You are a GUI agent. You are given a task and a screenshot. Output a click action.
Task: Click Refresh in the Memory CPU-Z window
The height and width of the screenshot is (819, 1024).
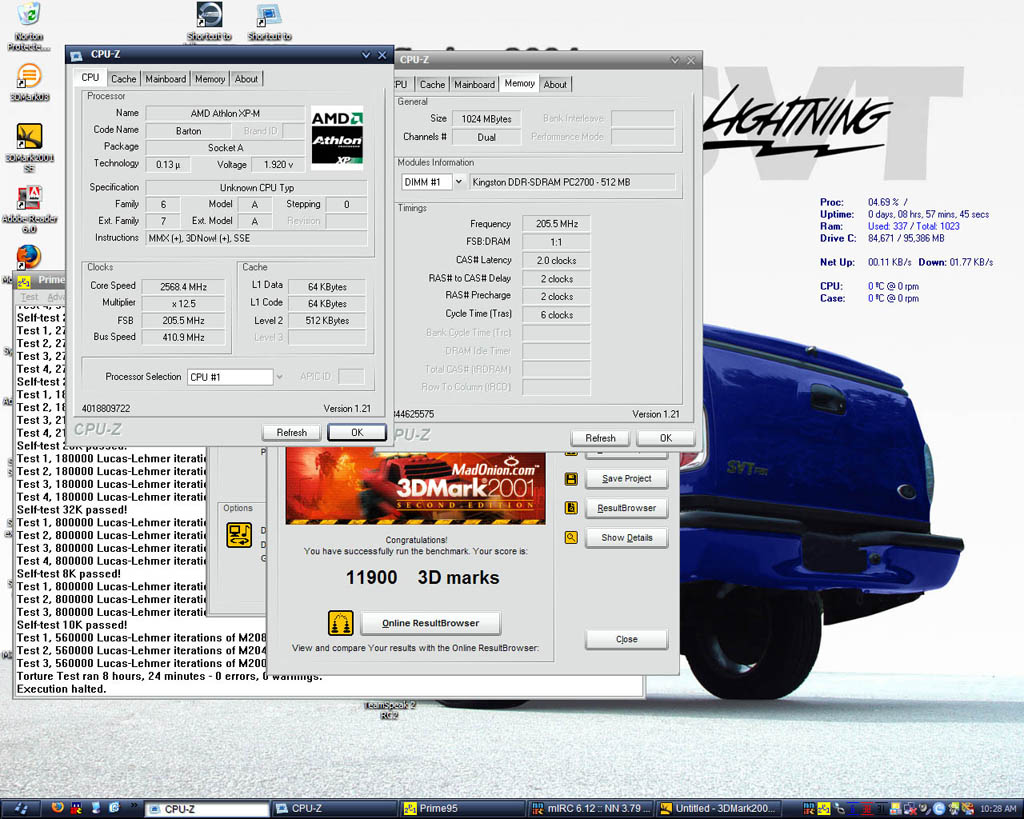click(600, 438)
